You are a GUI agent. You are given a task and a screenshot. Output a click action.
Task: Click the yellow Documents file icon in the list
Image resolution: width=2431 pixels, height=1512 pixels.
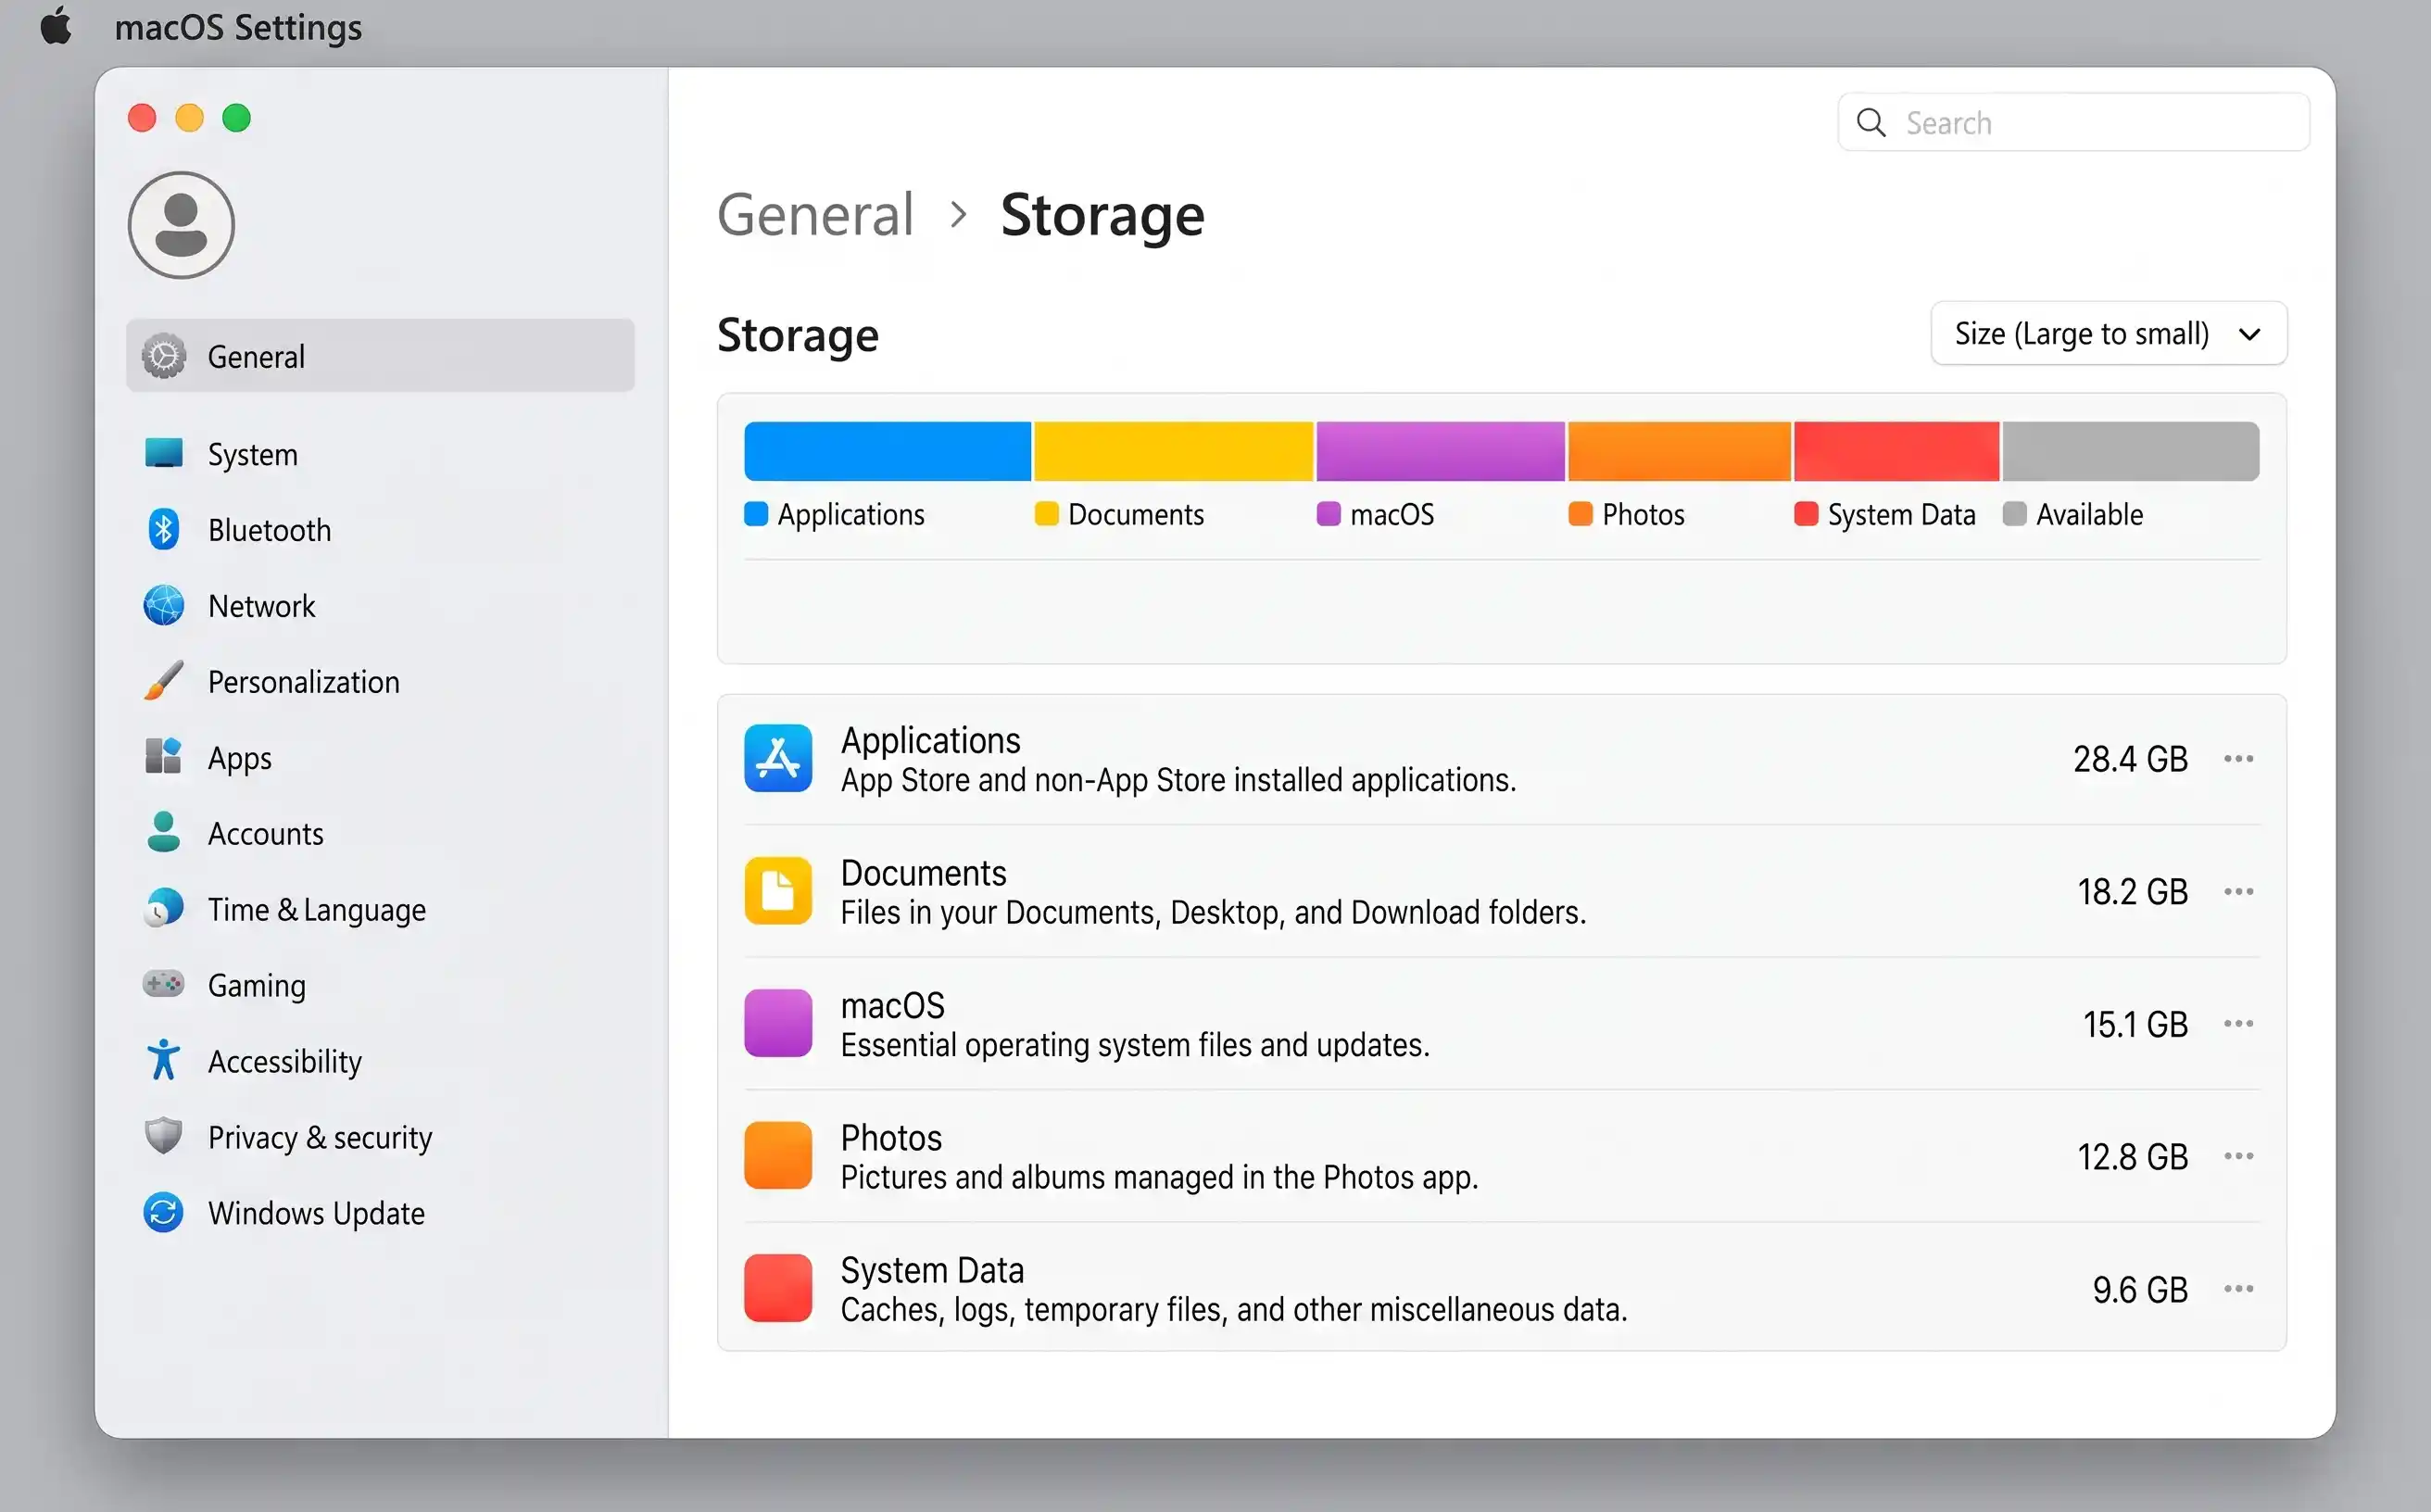tap(778, 890)
